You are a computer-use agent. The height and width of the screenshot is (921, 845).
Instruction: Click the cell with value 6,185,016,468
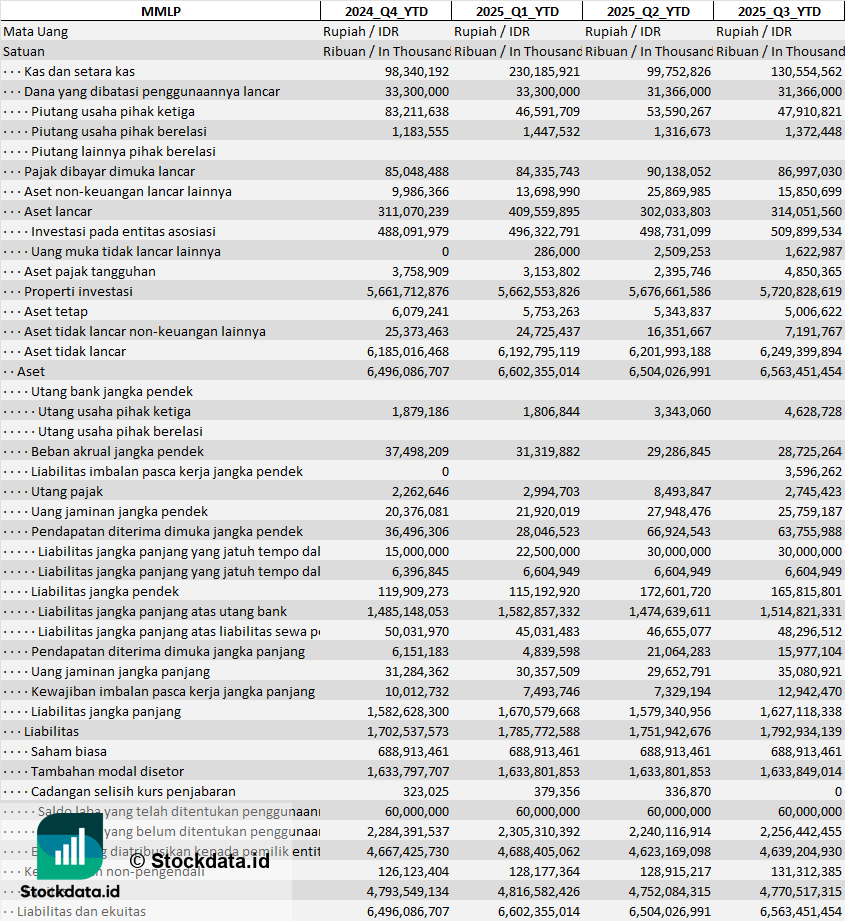pos(408,351)
